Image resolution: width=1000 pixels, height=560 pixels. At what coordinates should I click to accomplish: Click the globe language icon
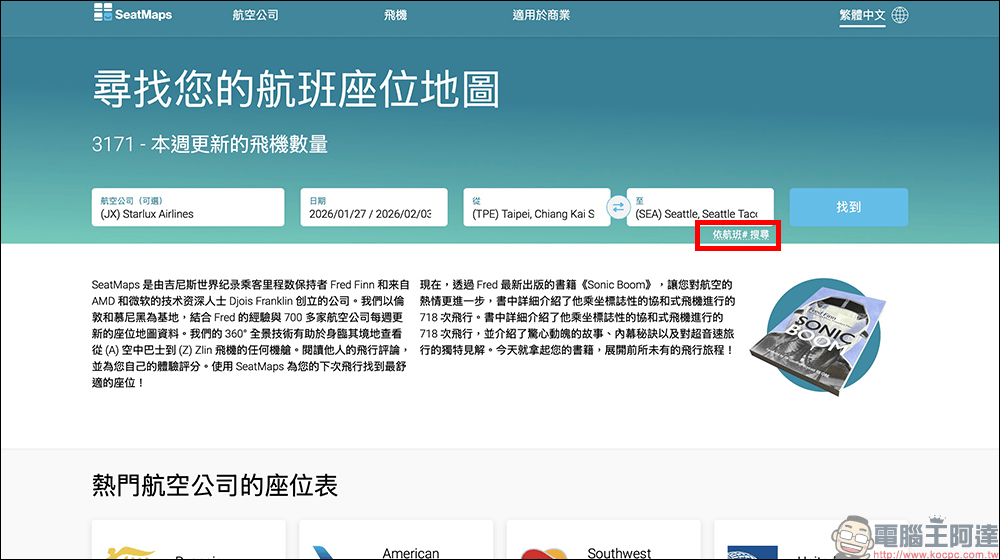(900, 15)
